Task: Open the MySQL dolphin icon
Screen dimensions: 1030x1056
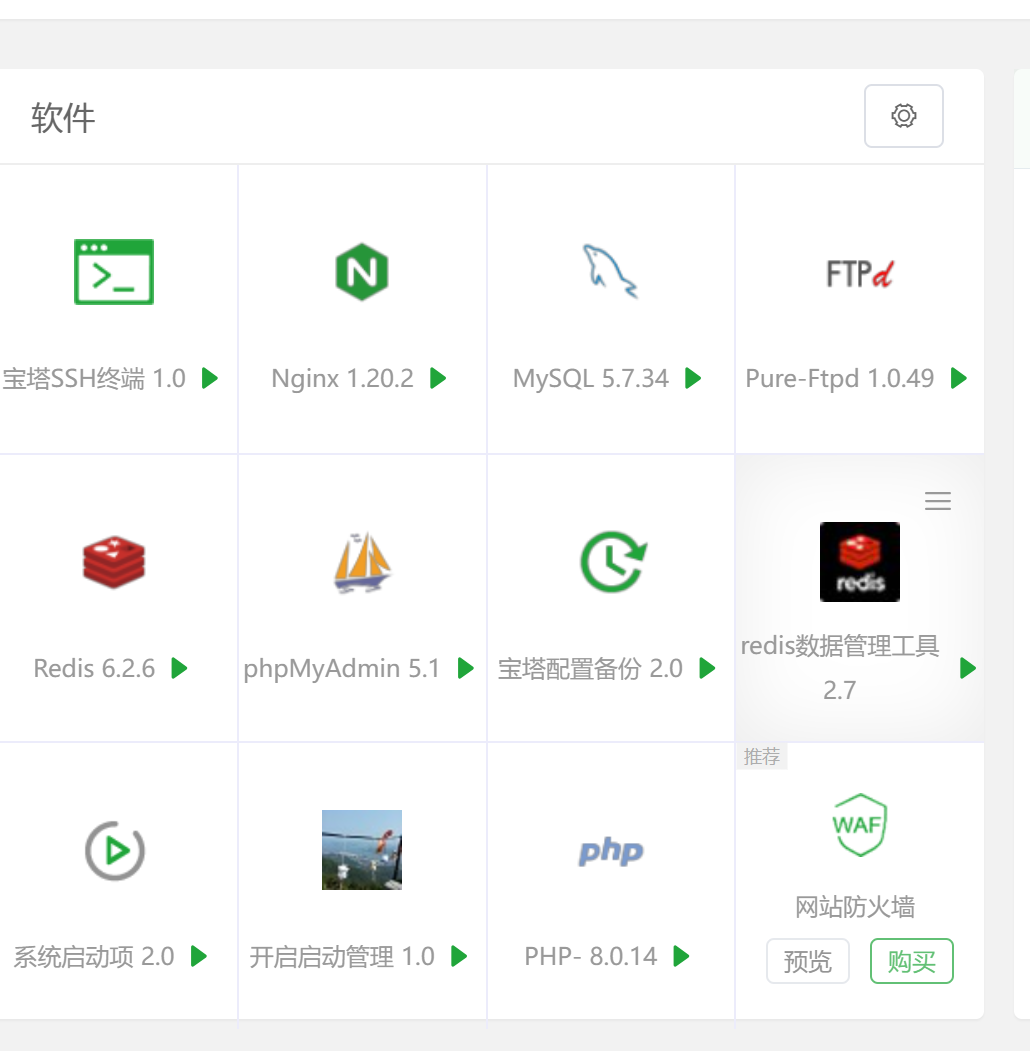Action: [610, 271]
